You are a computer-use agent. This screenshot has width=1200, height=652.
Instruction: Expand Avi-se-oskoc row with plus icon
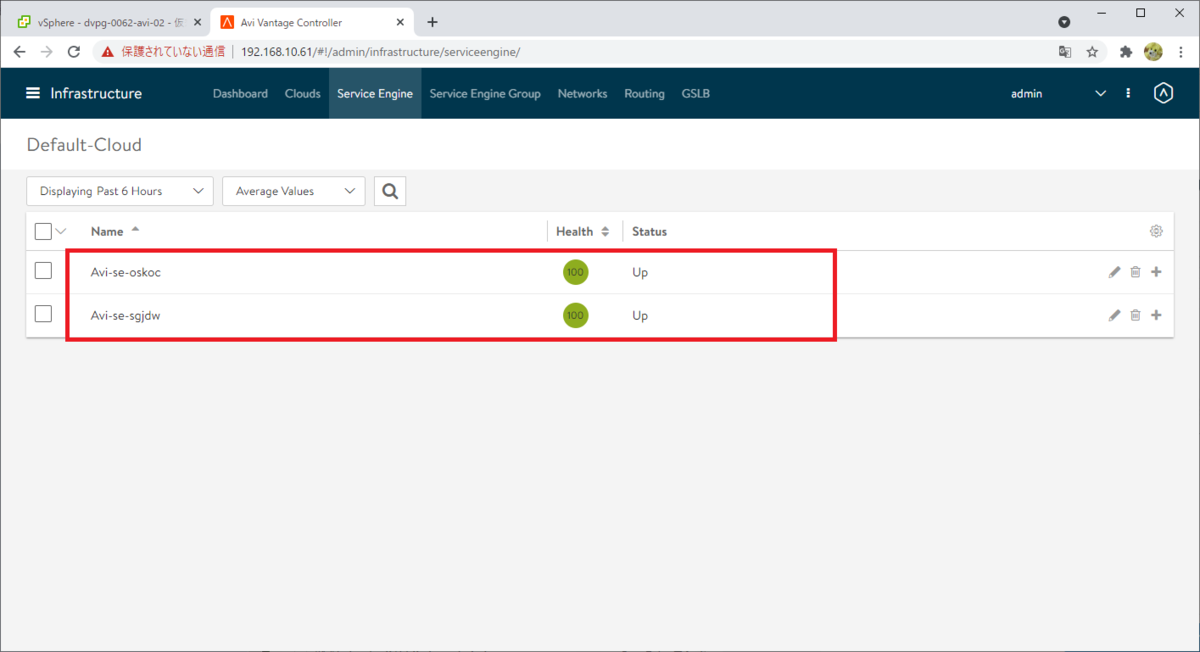click(x=1156, y=272)
